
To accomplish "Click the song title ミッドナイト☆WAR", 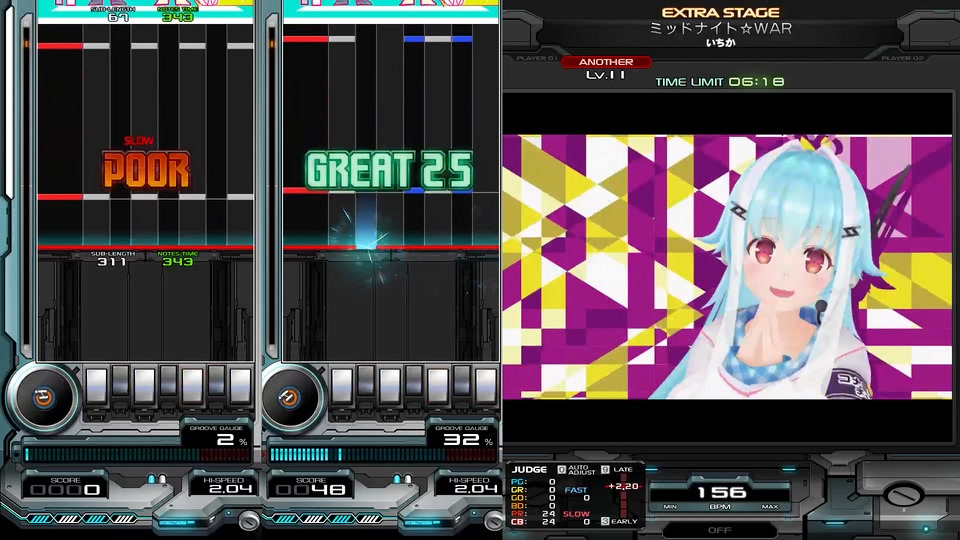I will coord(721,28).
